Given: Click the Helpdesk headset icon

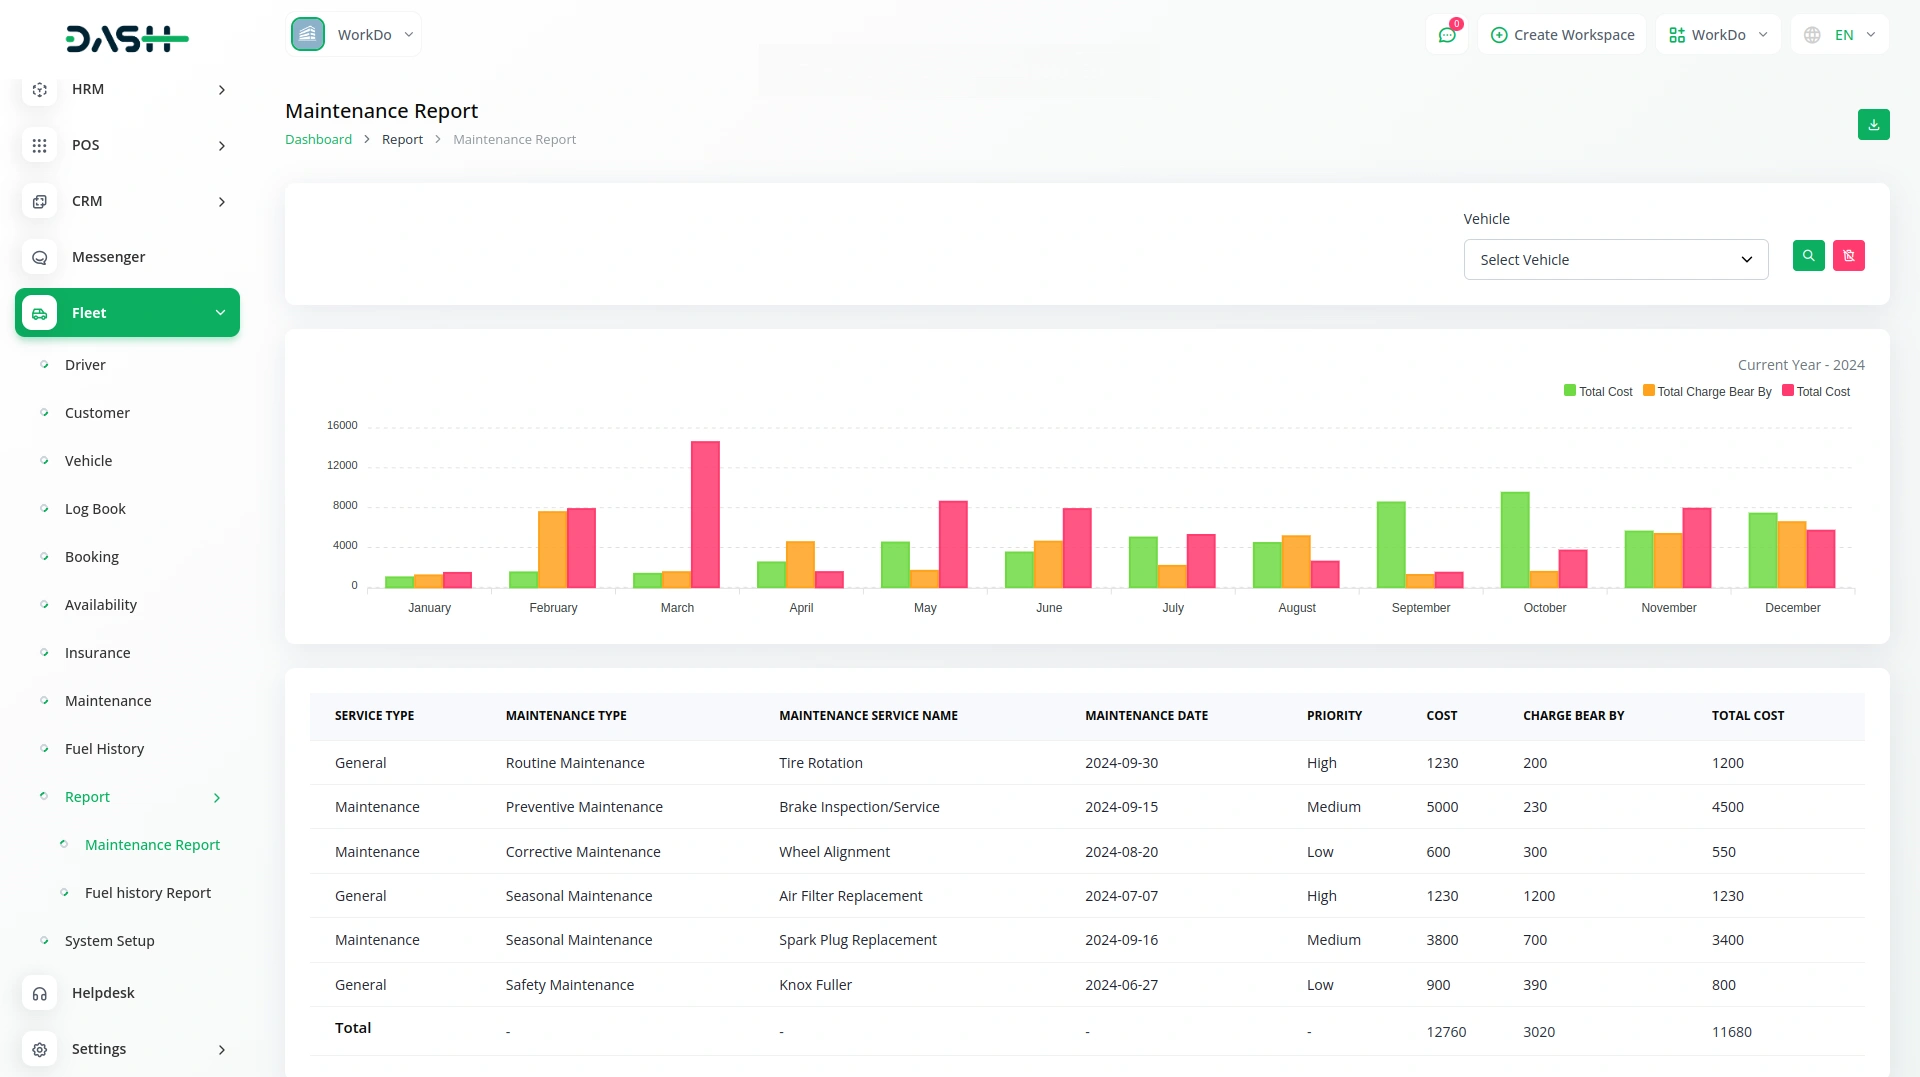Looking at the screenshot, I should coord(40,993).
